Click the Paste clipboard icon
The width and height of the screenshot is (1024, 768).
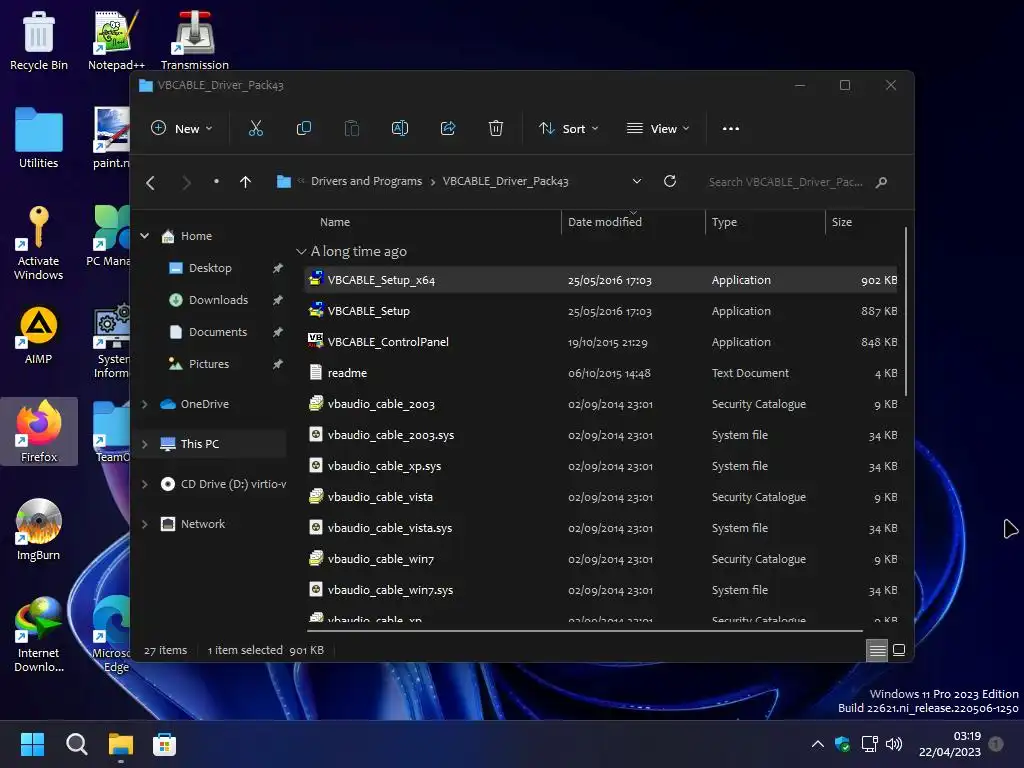351,129
